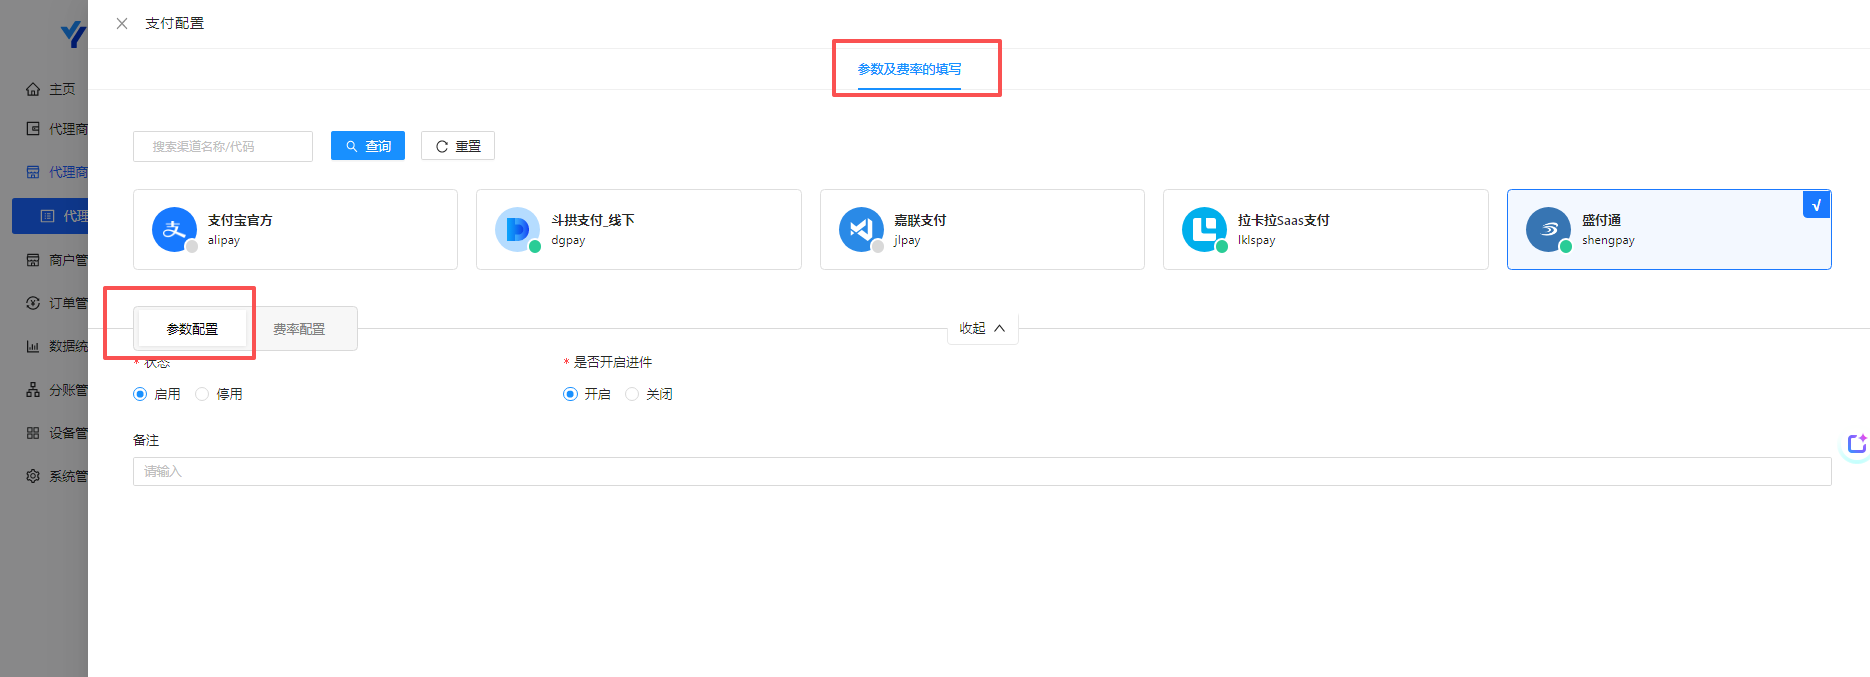The height and width of the screenshot is (677, 1870).
Task: Focus the channel name search input field
Action: (x=223, y=146)
